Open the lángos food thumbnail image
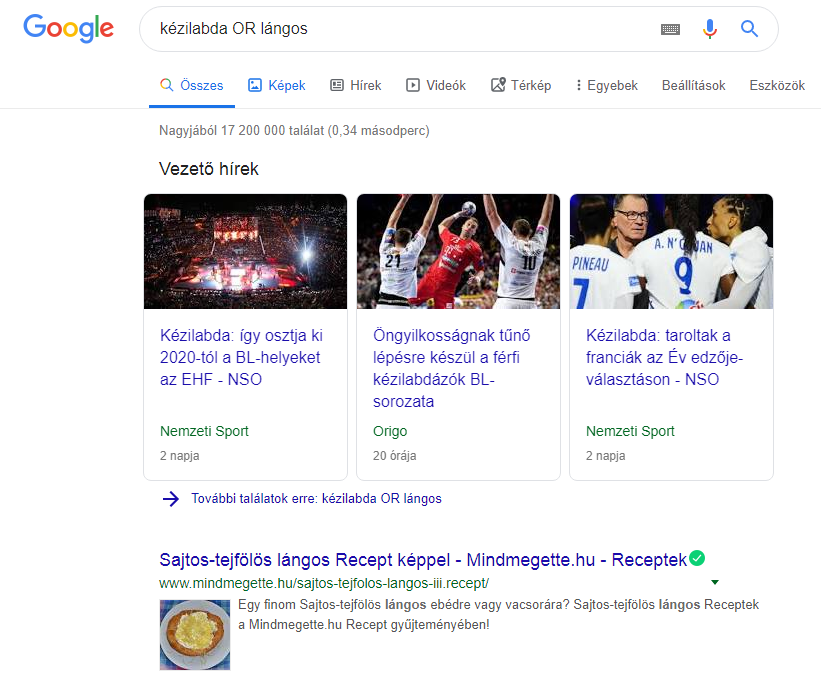This screenshot has height=679, width=821. [195, 635]
